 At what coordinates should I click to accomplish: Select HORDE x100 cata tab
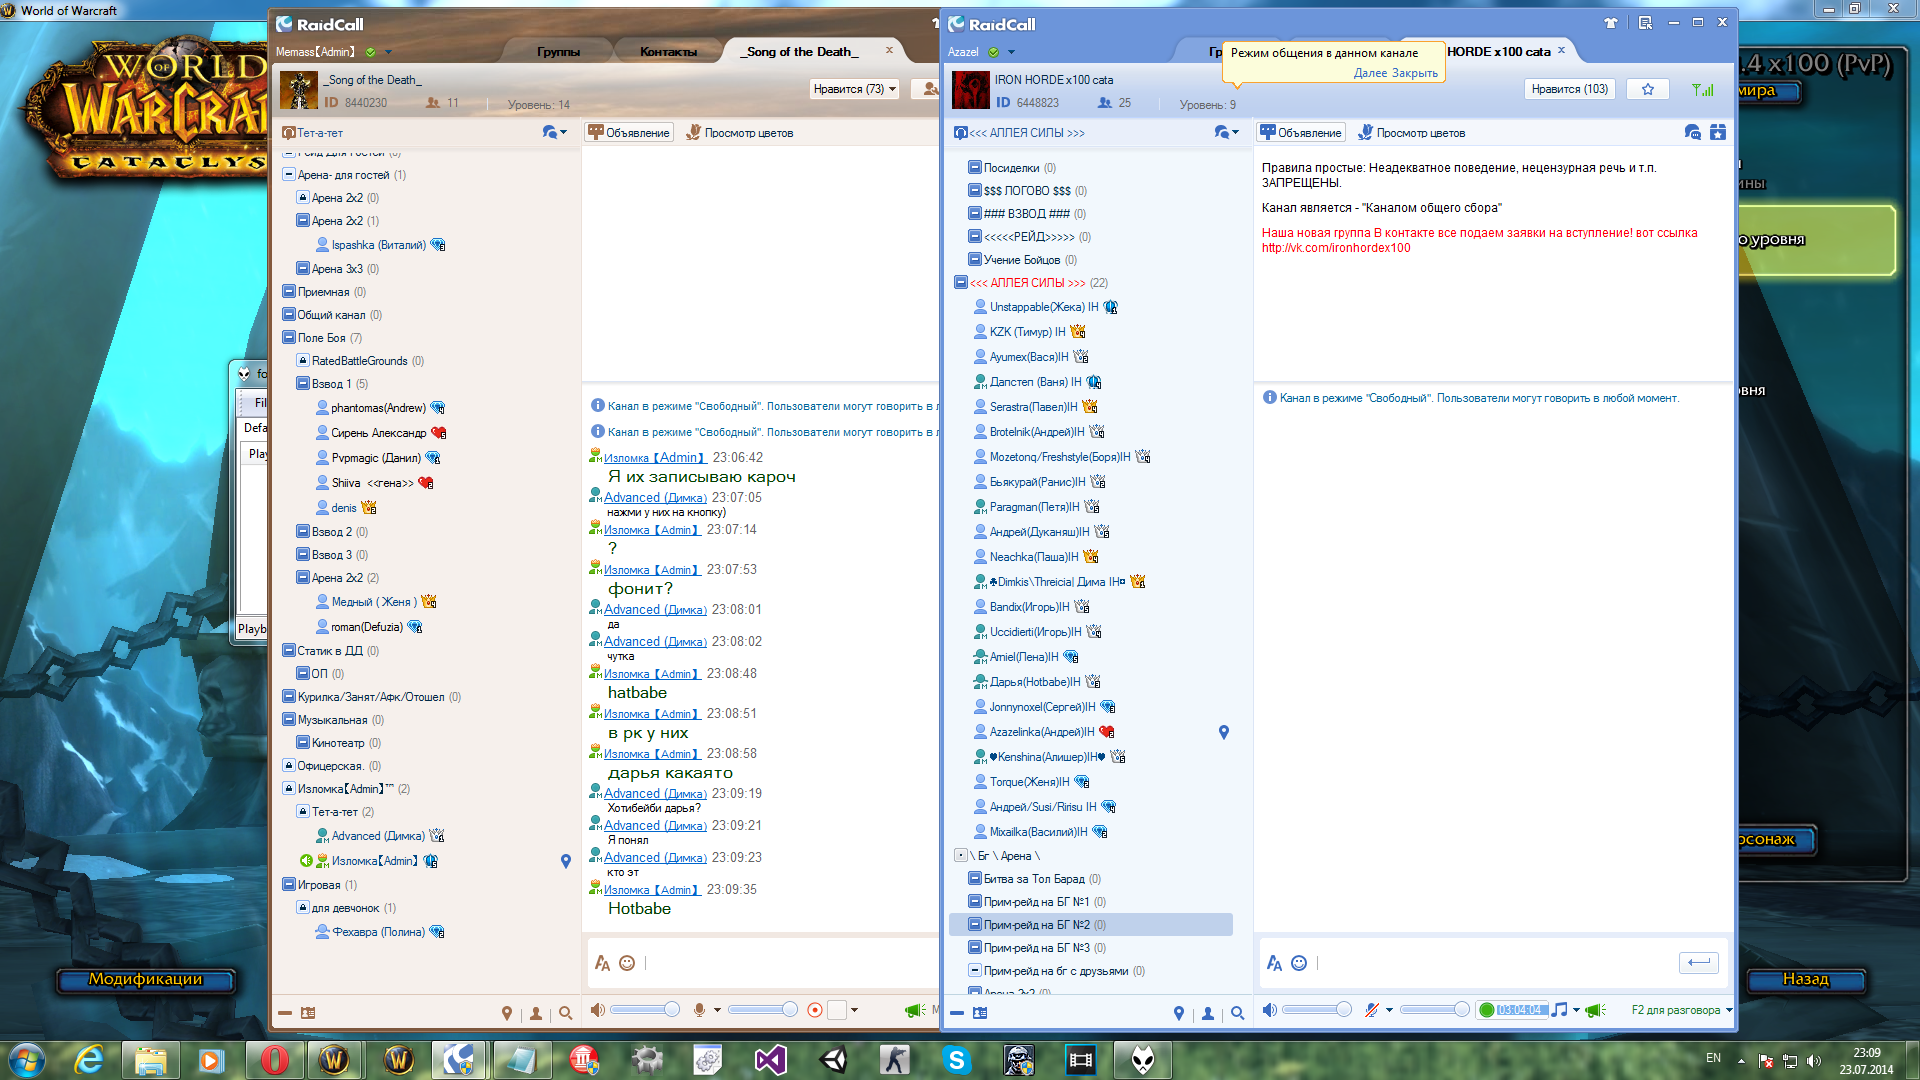pos(1499,52)
